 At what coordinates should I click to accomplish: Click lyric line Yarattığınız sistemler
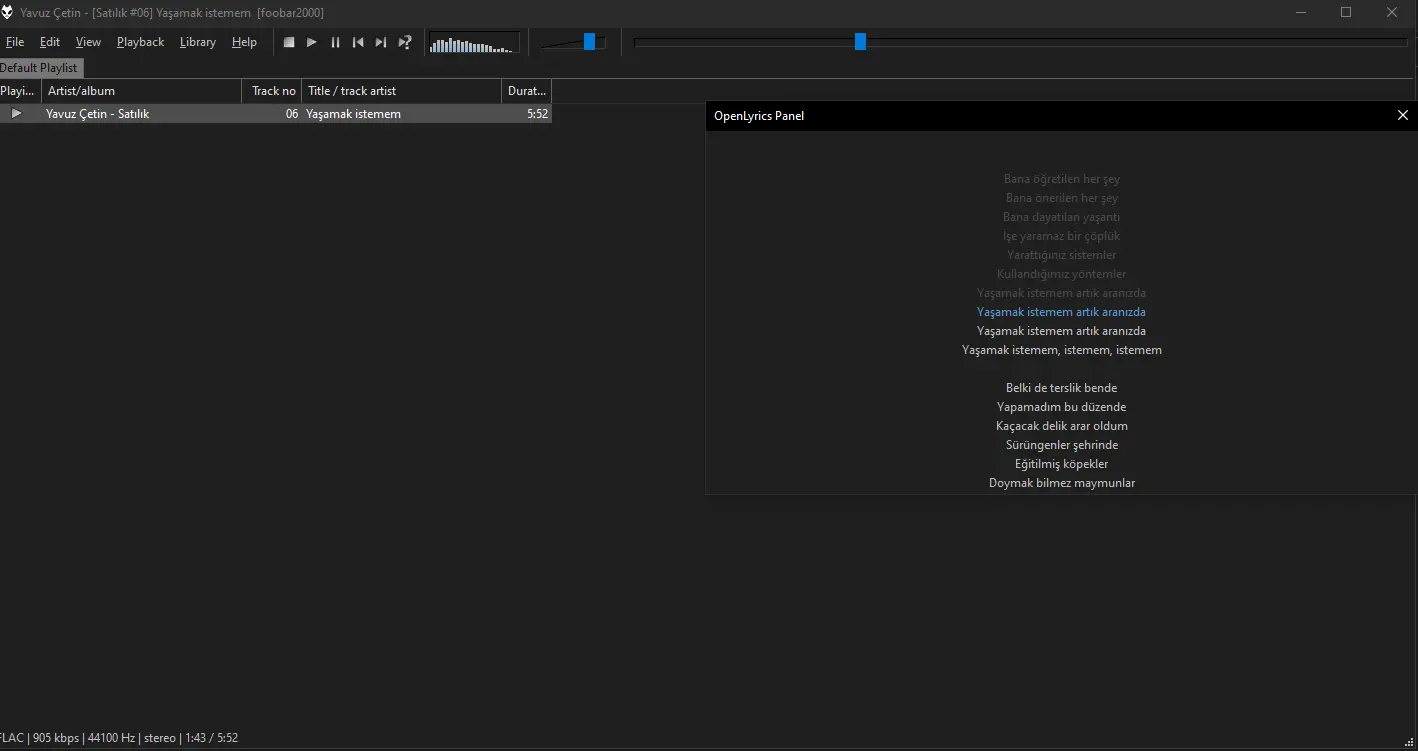[x=1061, y=255]
